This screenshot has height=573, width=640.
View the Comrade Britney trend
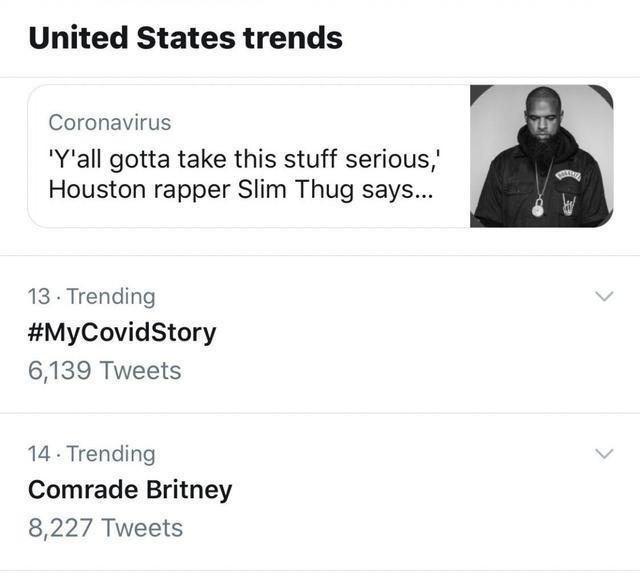[130, 490]
